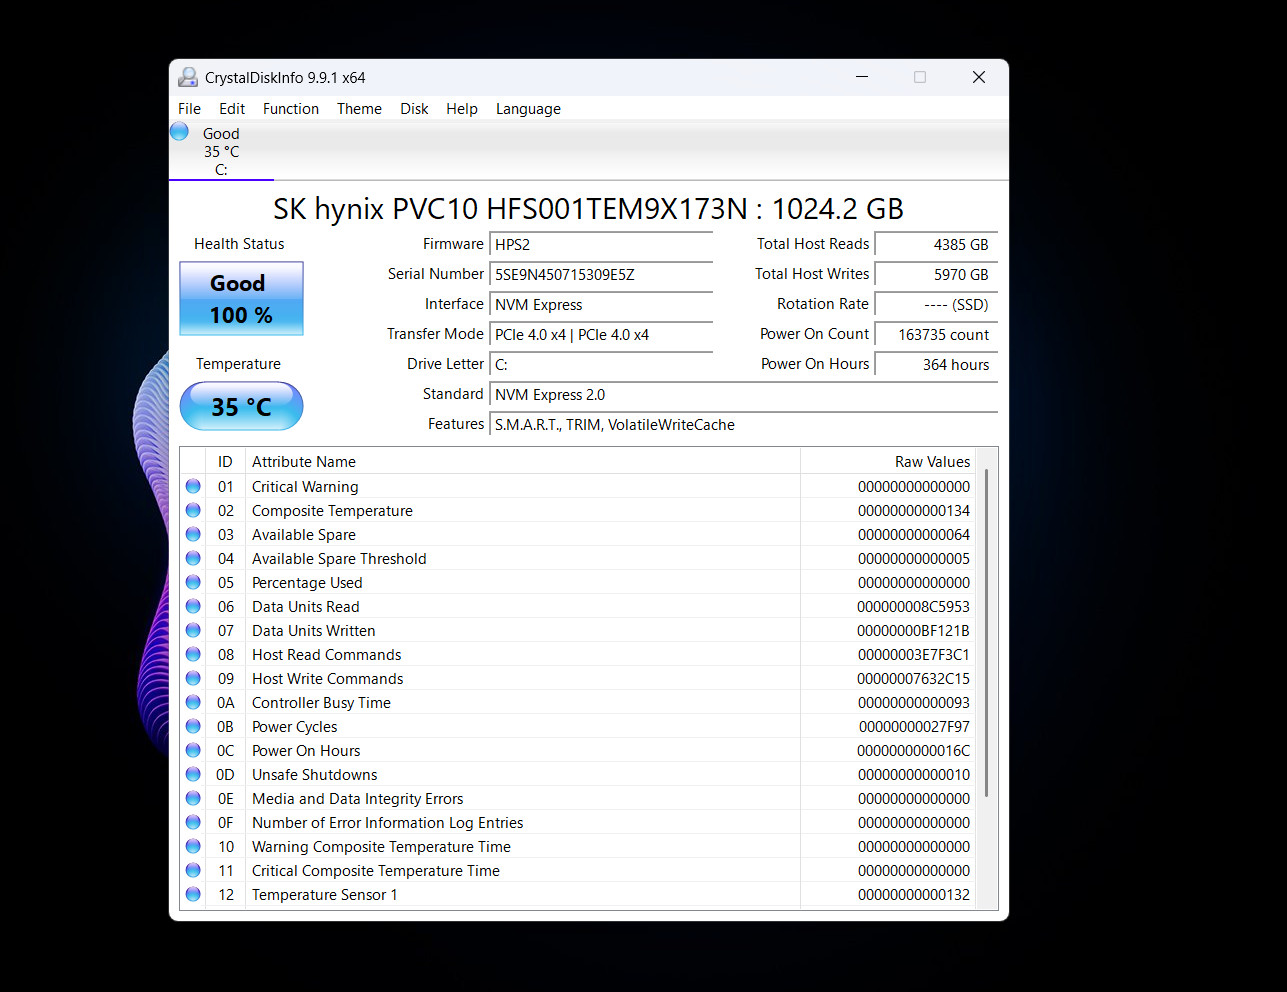Screen dimensions: 1287x992
Task: Click the Interface field NVM Express
Action: [x=601, y=305]
